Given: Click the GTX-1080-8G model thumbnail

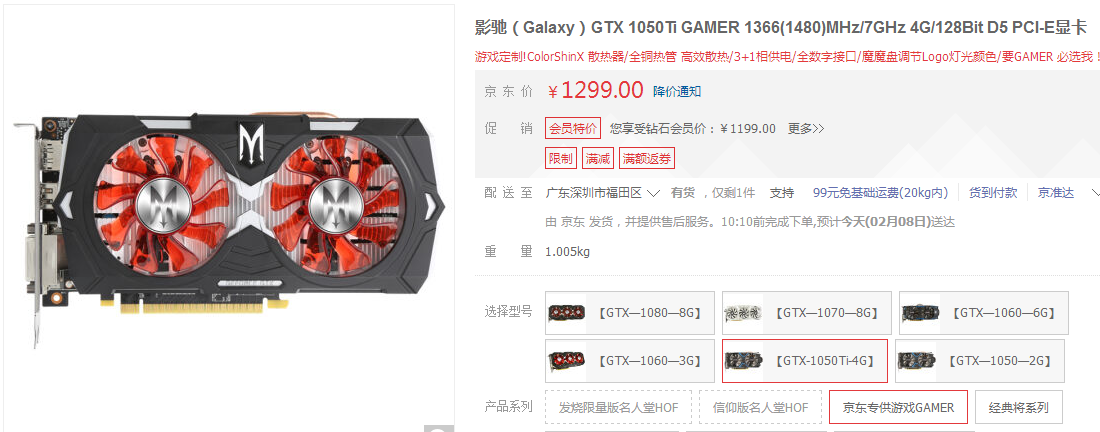Looking at the screenshot, I should [x=566, y=313].
